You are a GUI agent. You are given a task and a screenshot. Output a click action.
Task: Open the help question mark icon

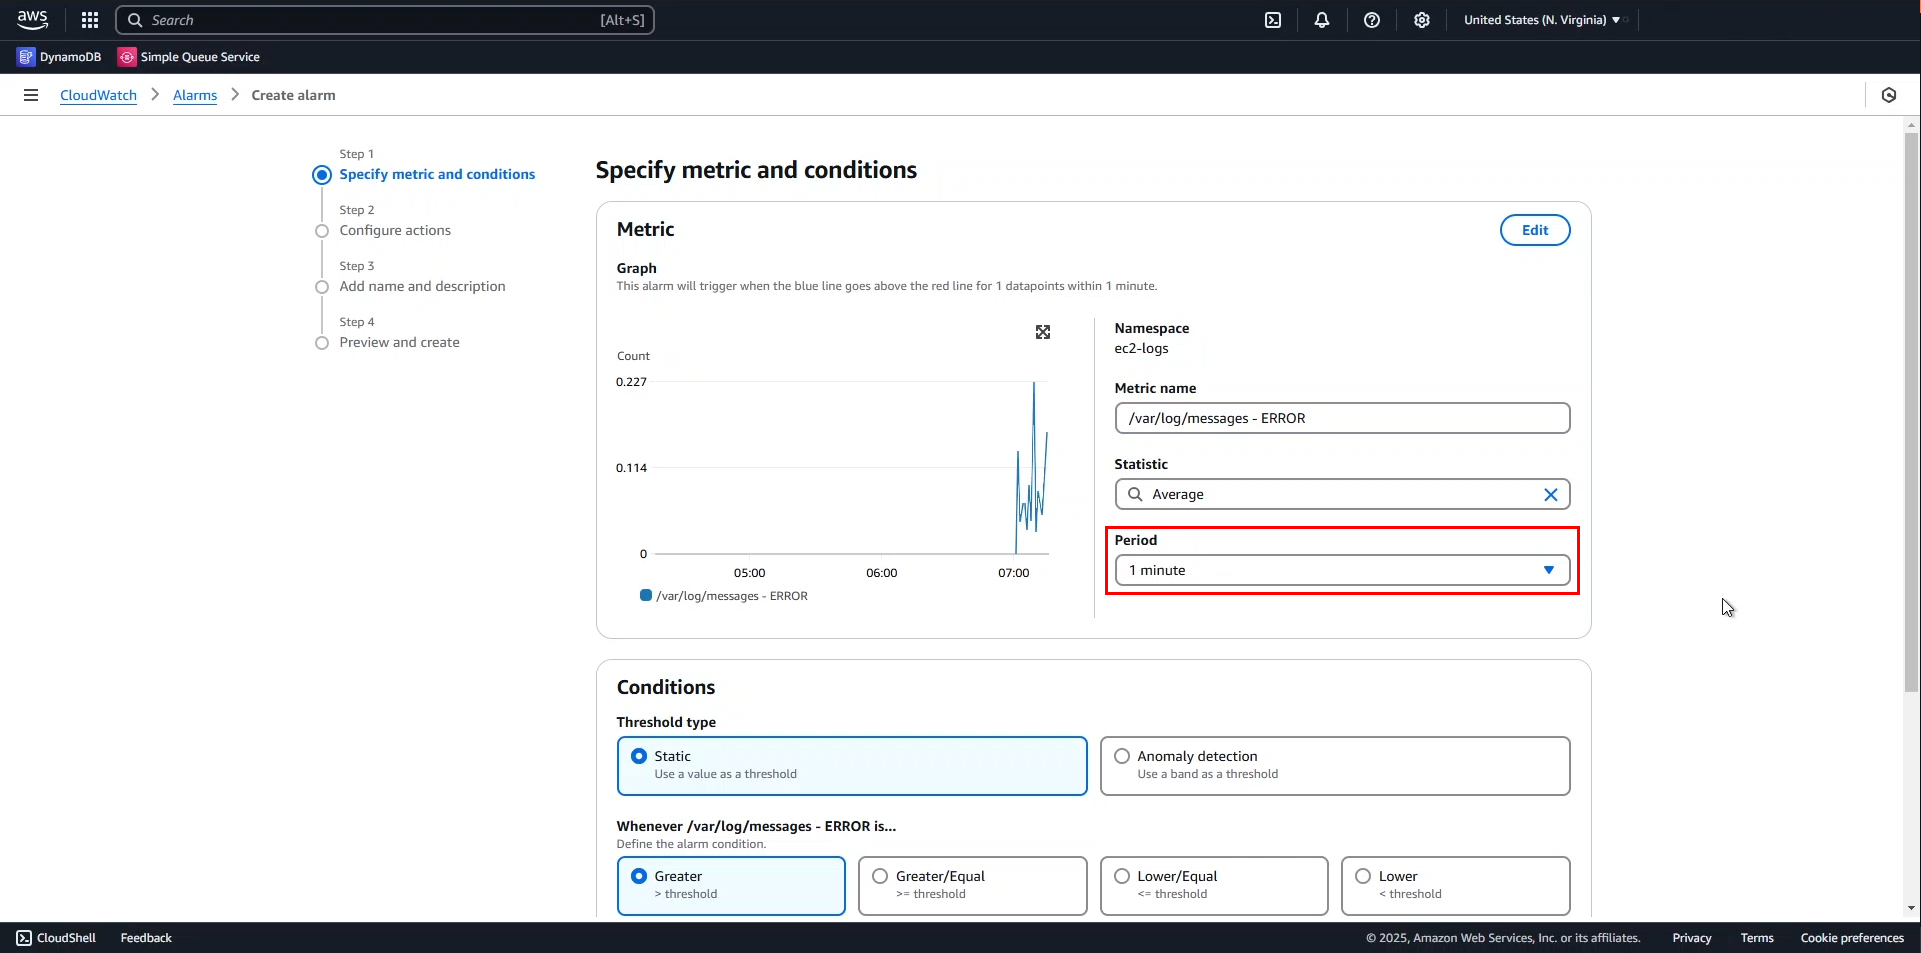tap(1372, 20)
